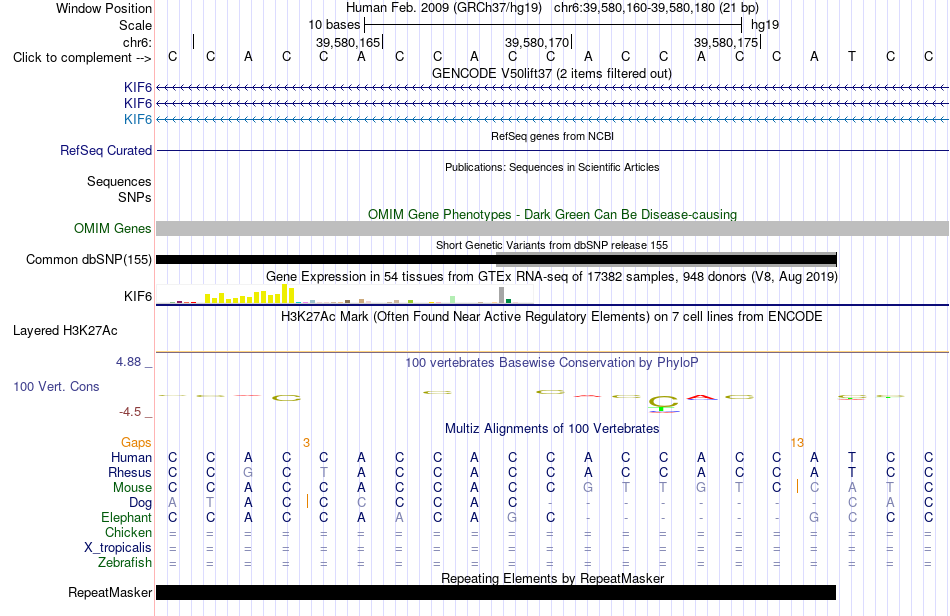Click 'Short Genetic Variants from dbSNP release 155'
Viewport: 950px width, 616px height.
coord(551,245)
